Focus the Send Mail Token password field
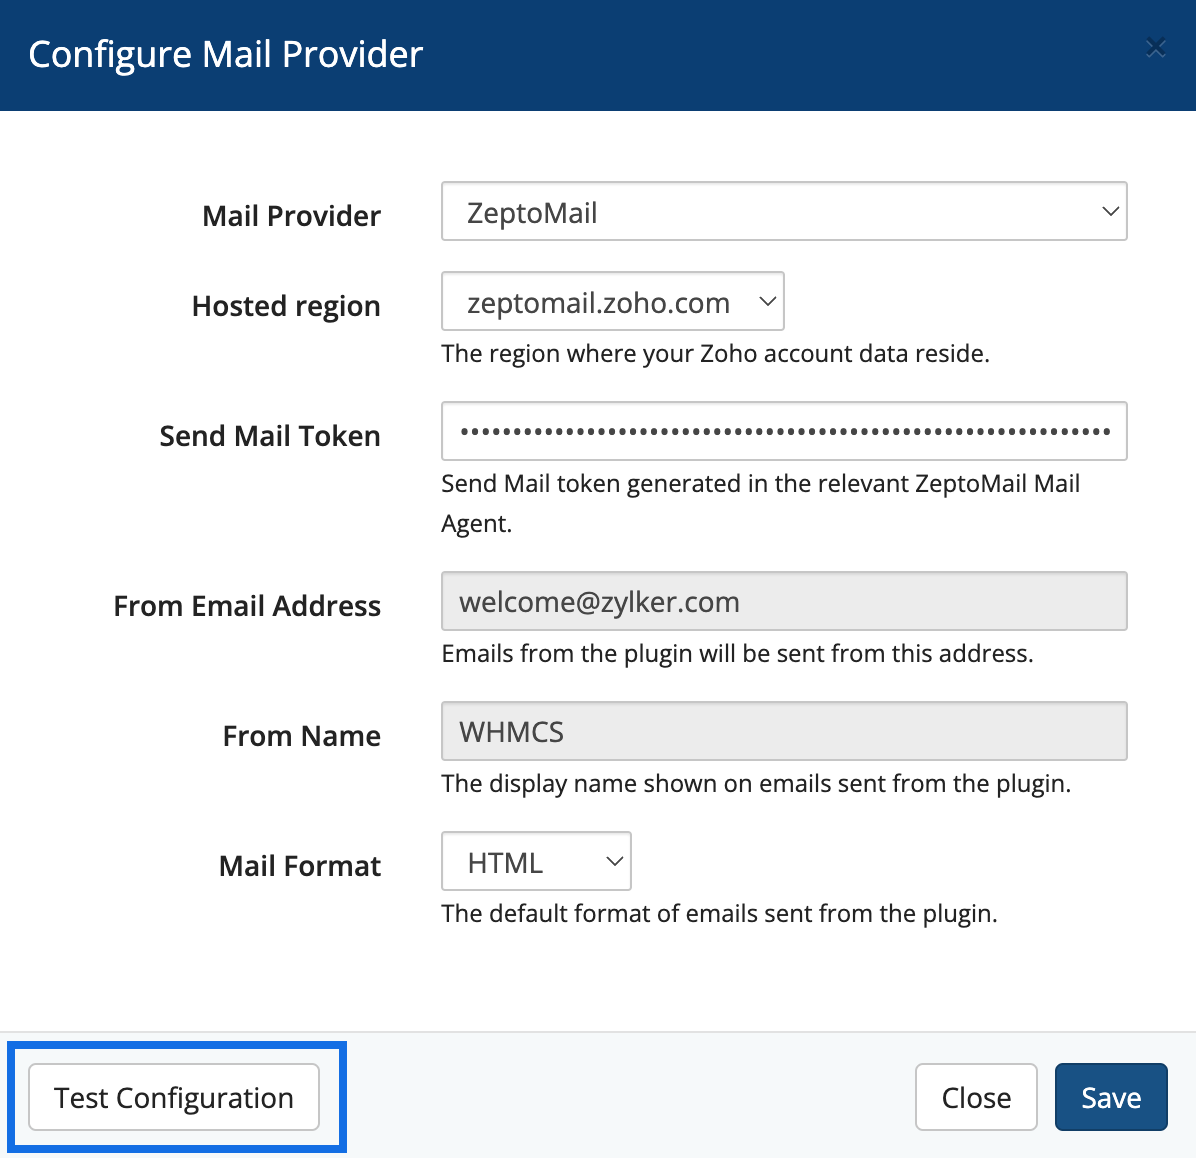This screenshot has height=1158, width=1196. click(784, 432)
